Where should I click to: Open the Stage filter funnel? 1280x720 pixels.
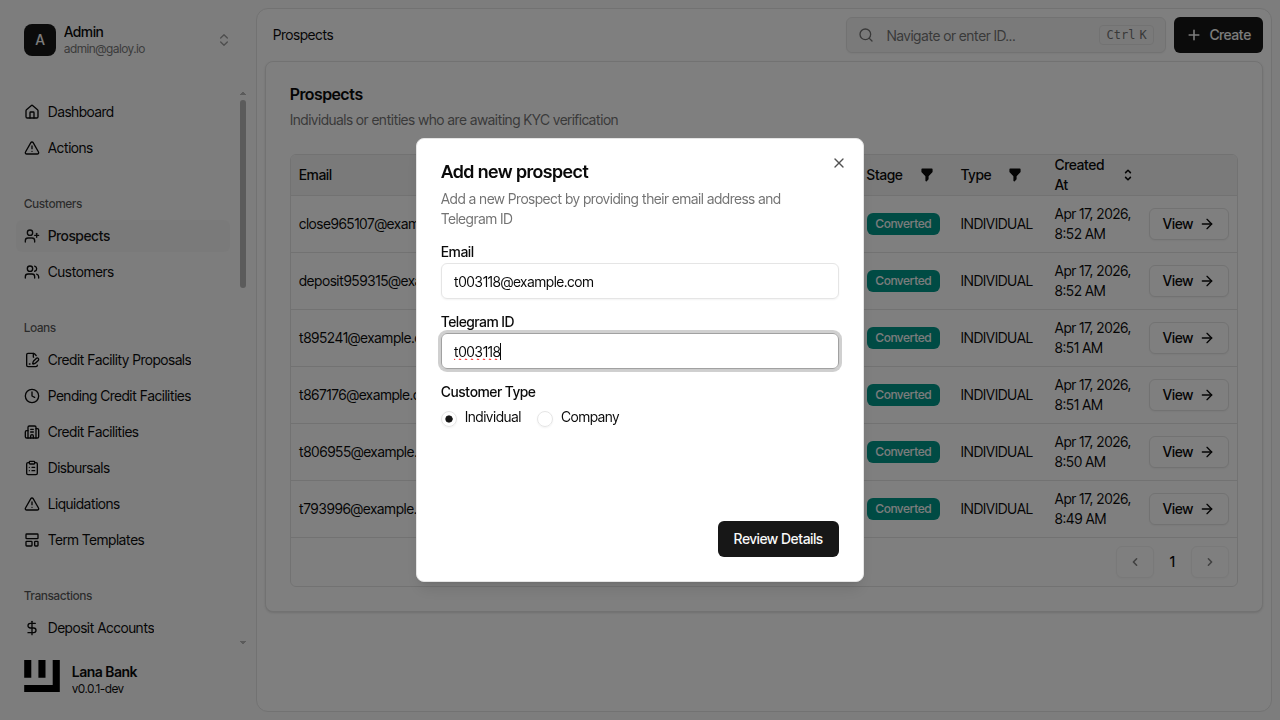coord(927,174)
